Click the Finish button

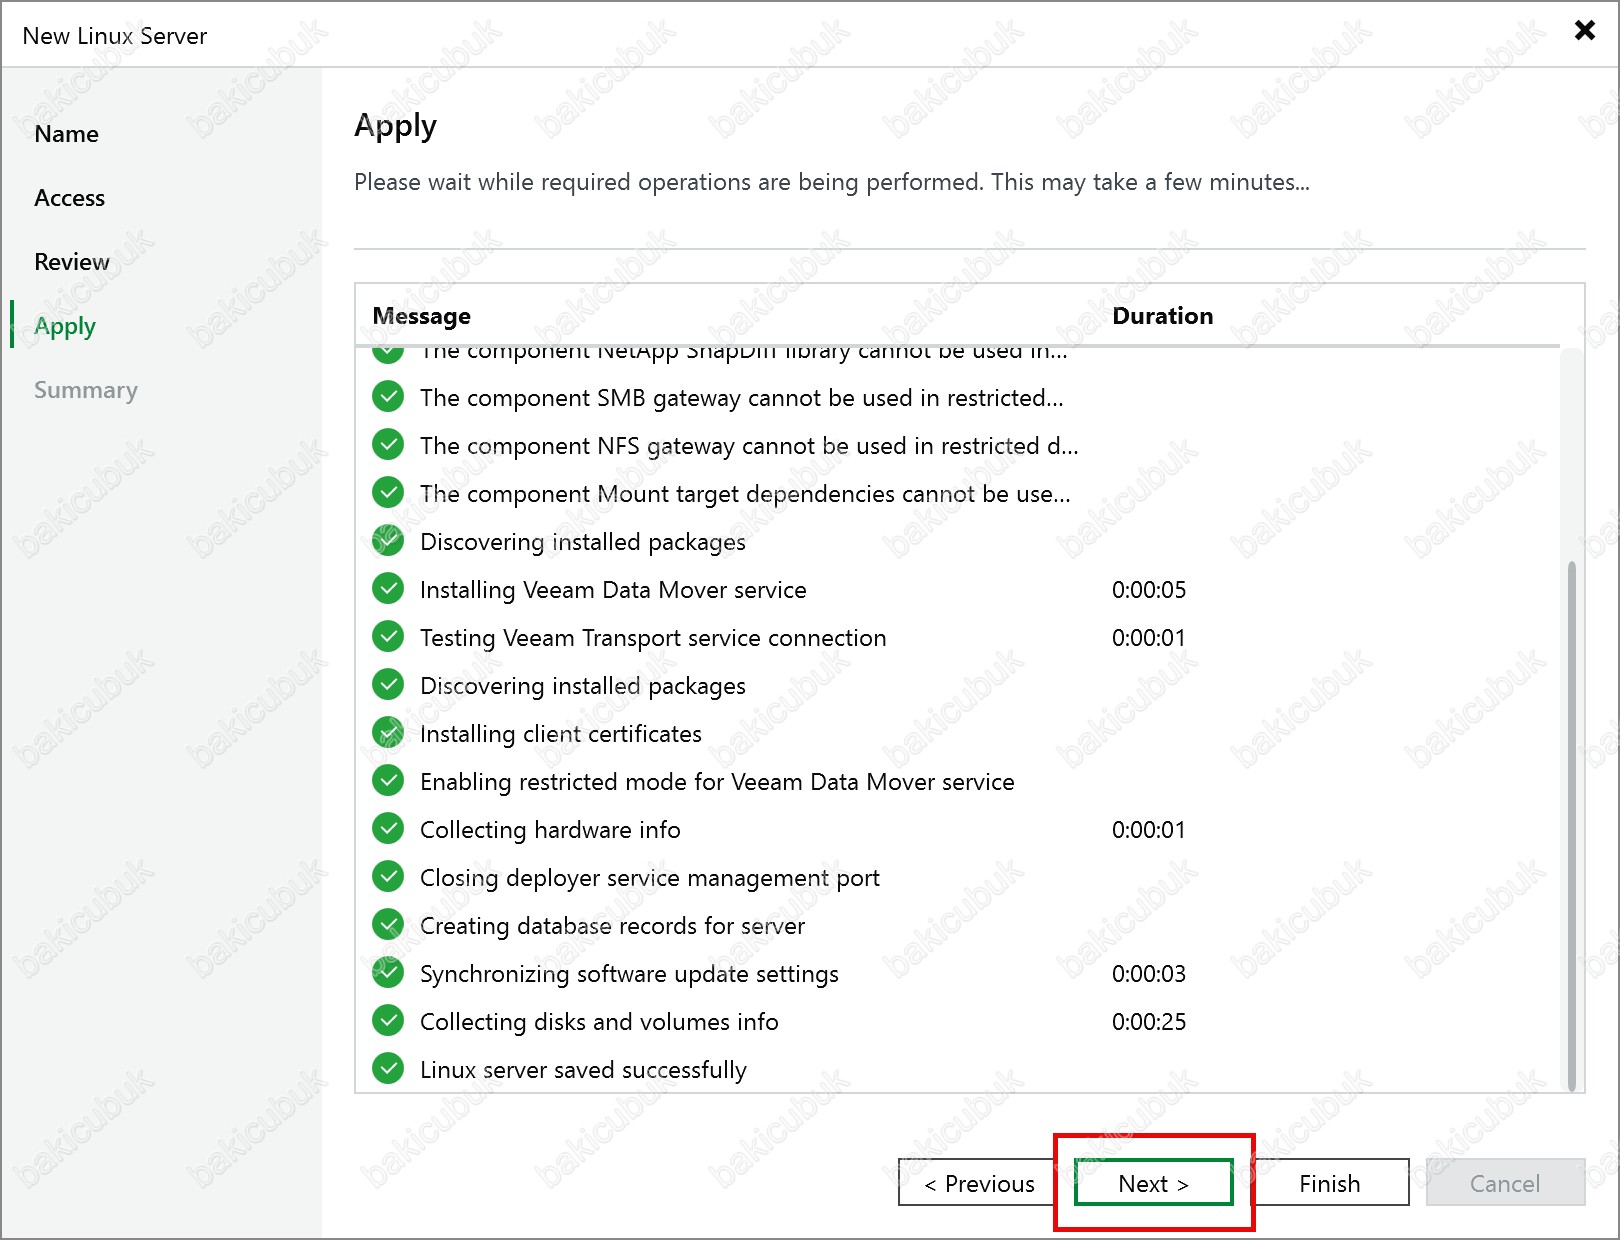[1329, 1183]
